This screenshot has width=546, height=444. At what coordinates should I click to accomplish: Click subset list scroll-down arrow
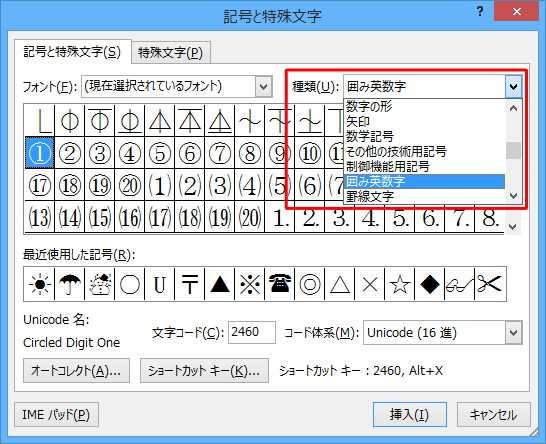click(x=513, y=196)
